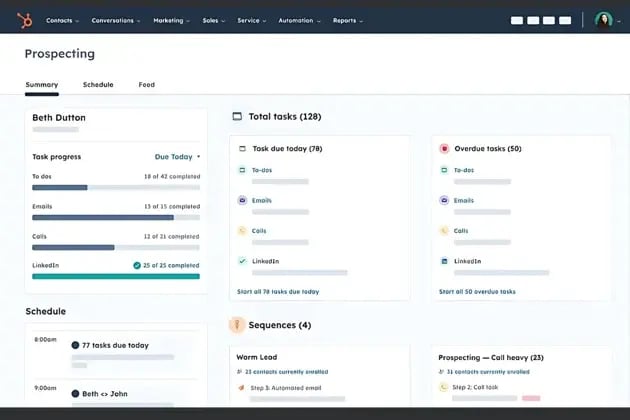Switch to the Schedule tab
This screenshot has width=630, height=420.
[98, 85]
